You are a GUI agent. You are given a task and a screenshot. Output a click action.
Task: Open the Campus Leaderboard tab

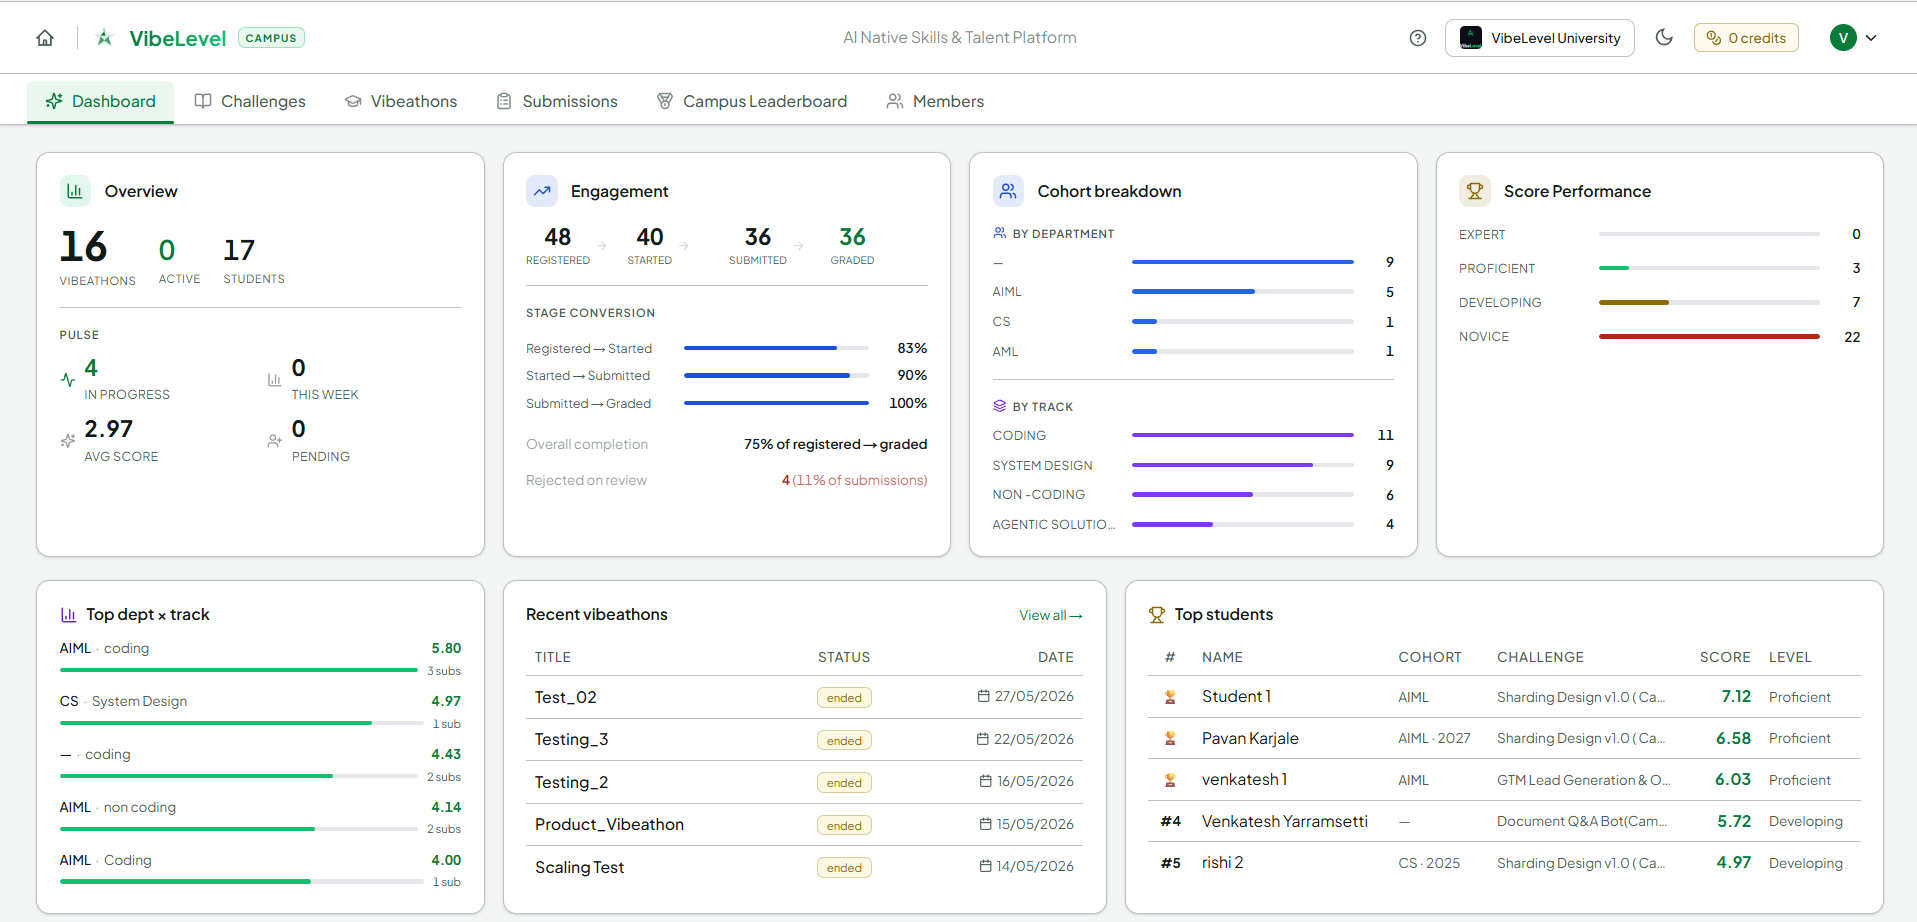tap(752, 101)
